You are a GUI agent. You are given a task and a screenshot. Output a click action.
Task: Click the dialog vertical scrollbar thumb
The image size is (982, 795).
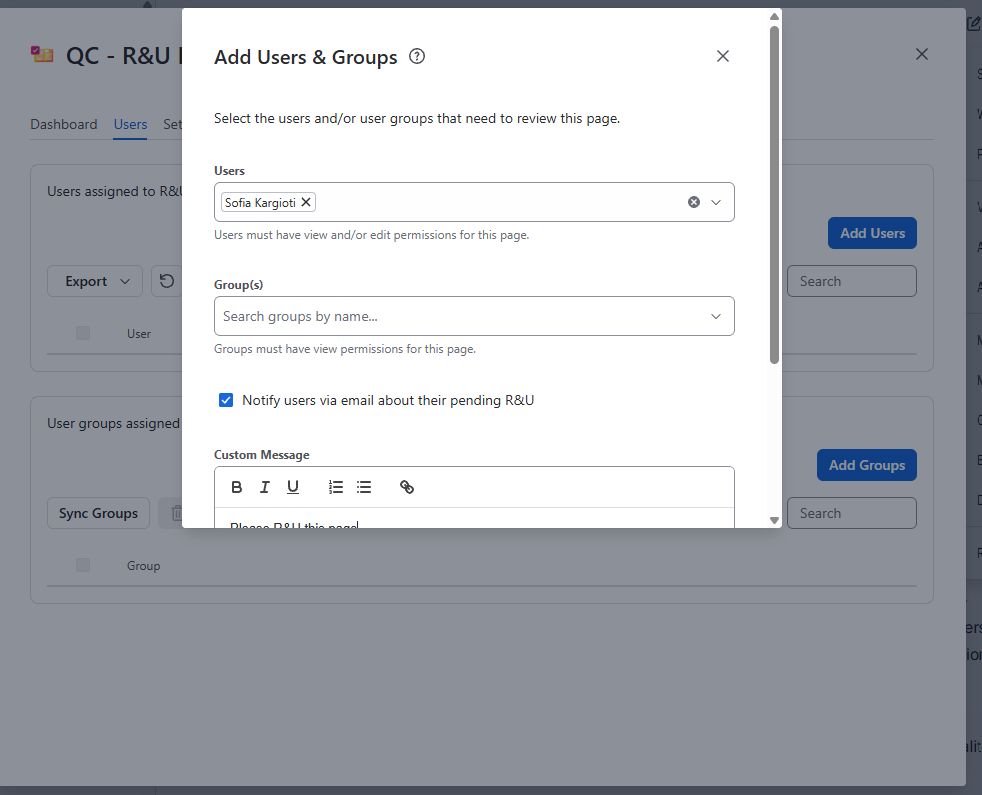(774, 194)
